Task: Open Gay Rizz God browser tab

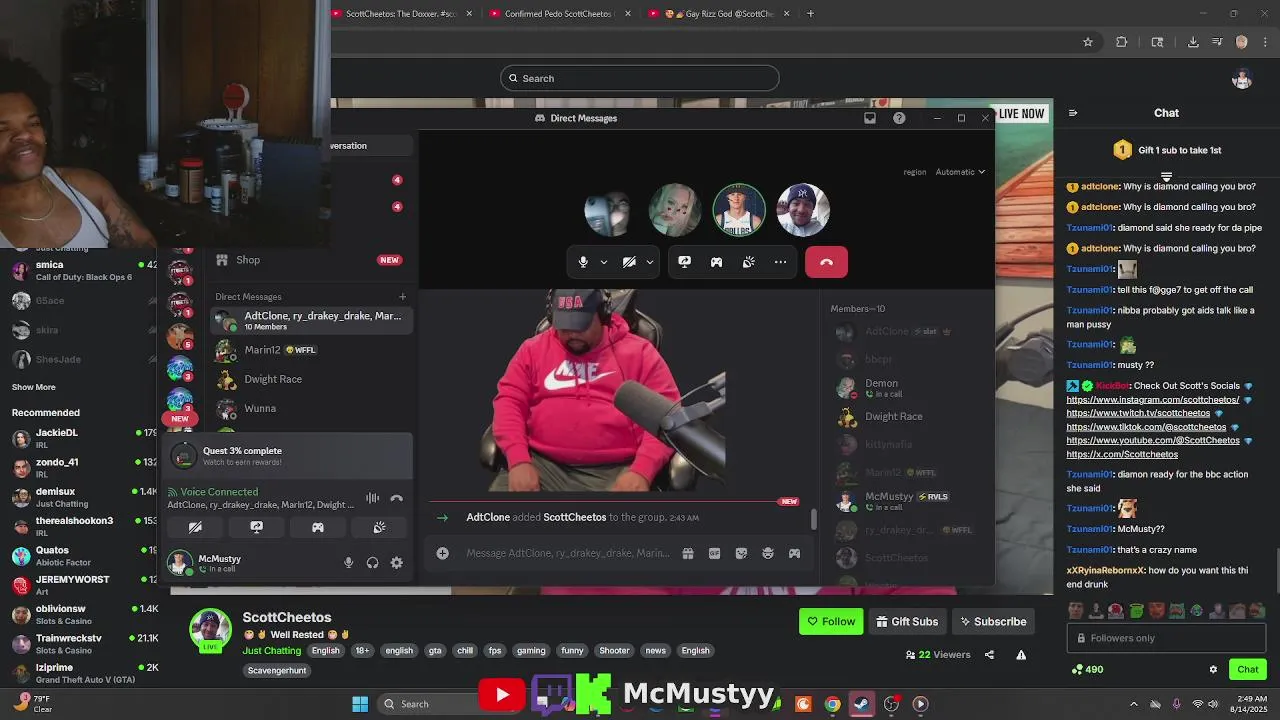Action: click(x=719, y=14)
